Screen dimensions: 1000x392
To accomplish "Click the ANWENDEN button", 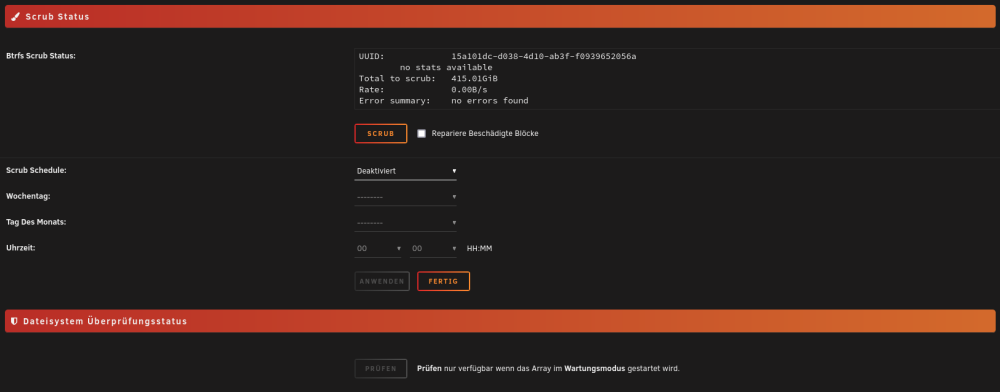I will tap(382, 281).
